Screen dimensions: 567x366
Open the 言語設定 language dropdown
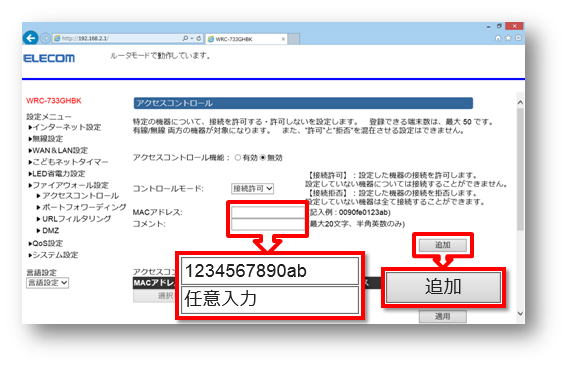[47, 282]
